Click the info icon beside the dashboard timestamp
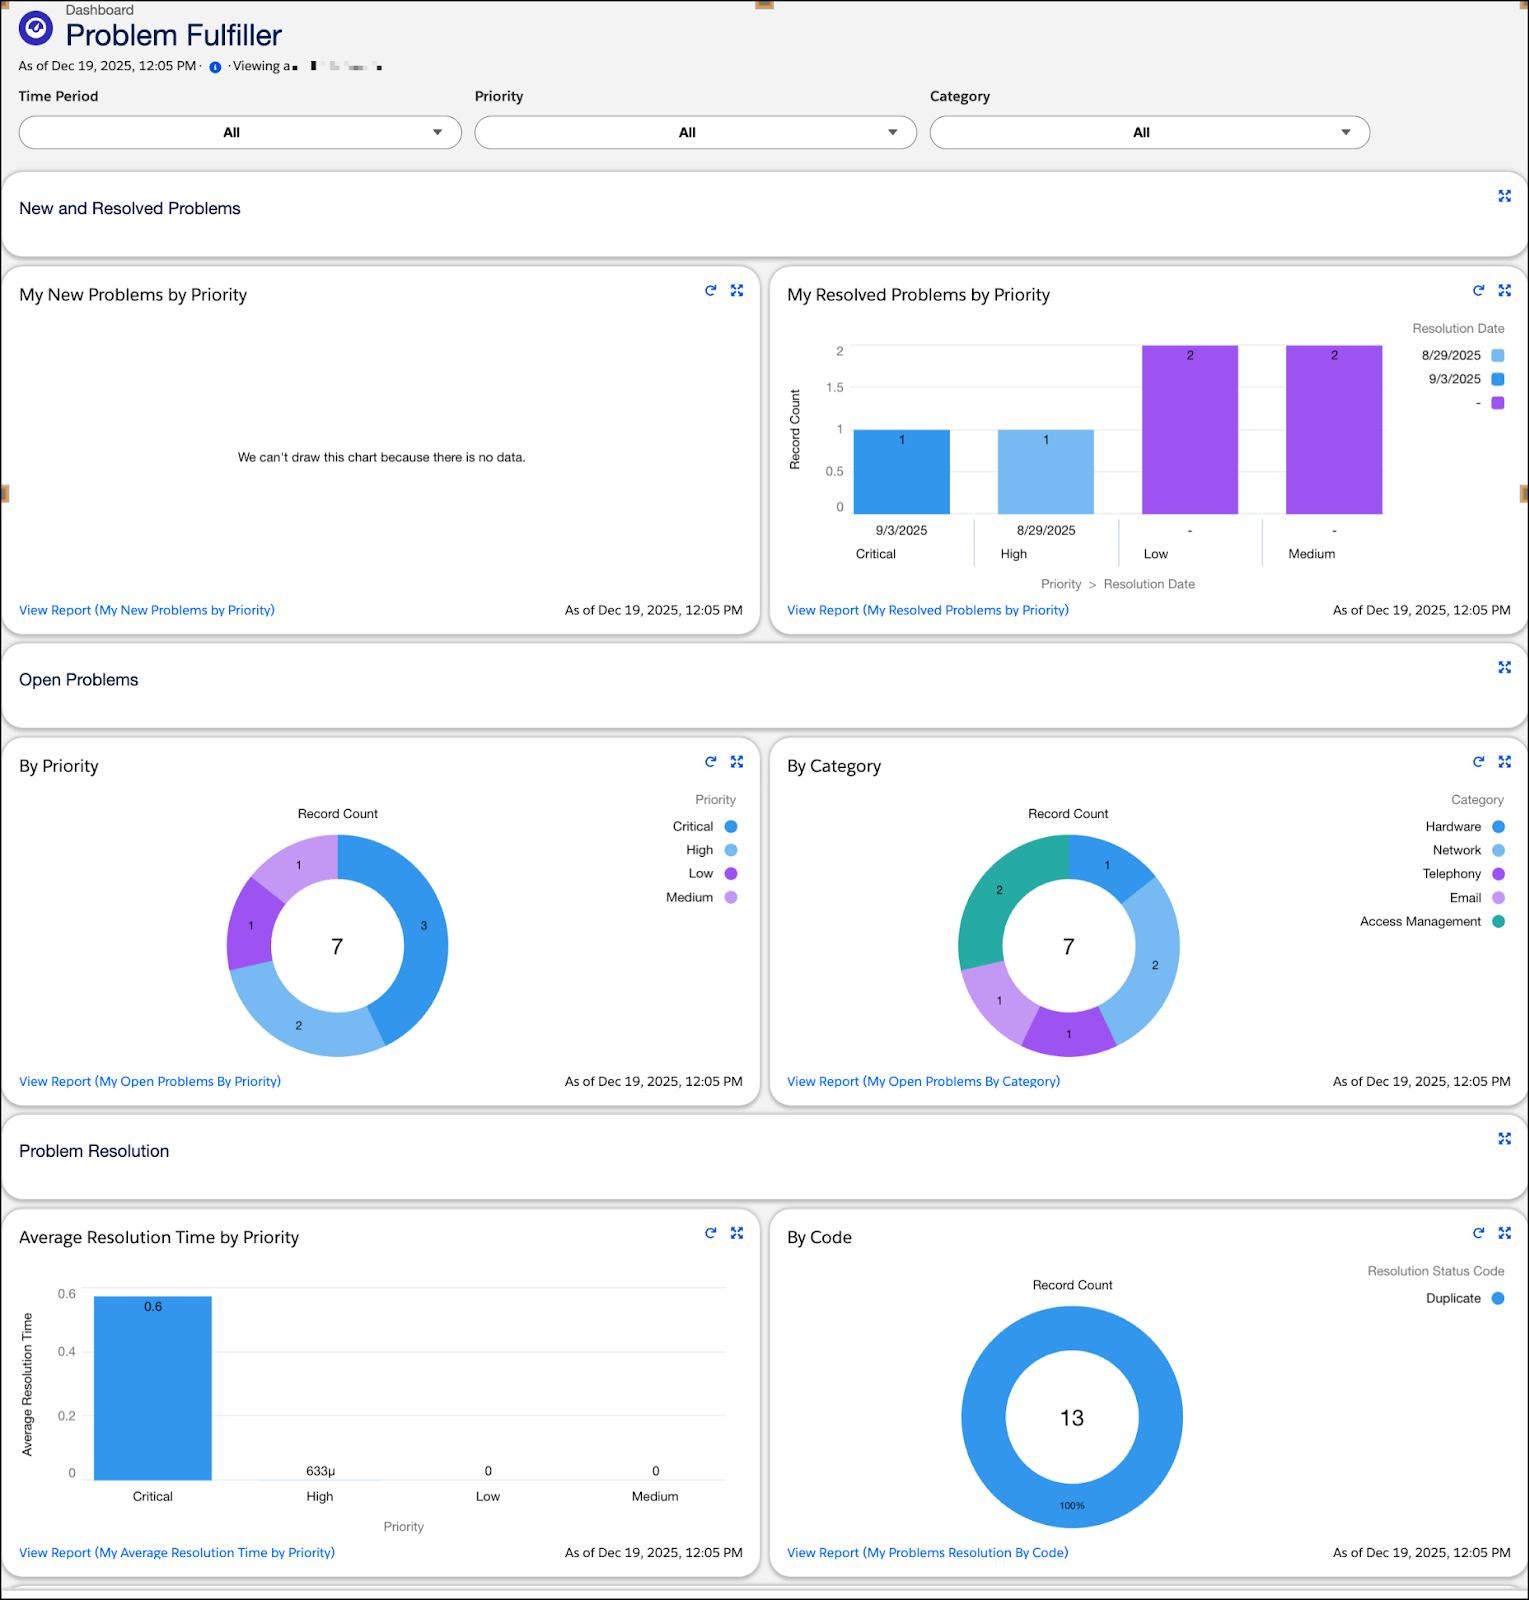Screen dimensions: 1529x1600 click(215, 67)
